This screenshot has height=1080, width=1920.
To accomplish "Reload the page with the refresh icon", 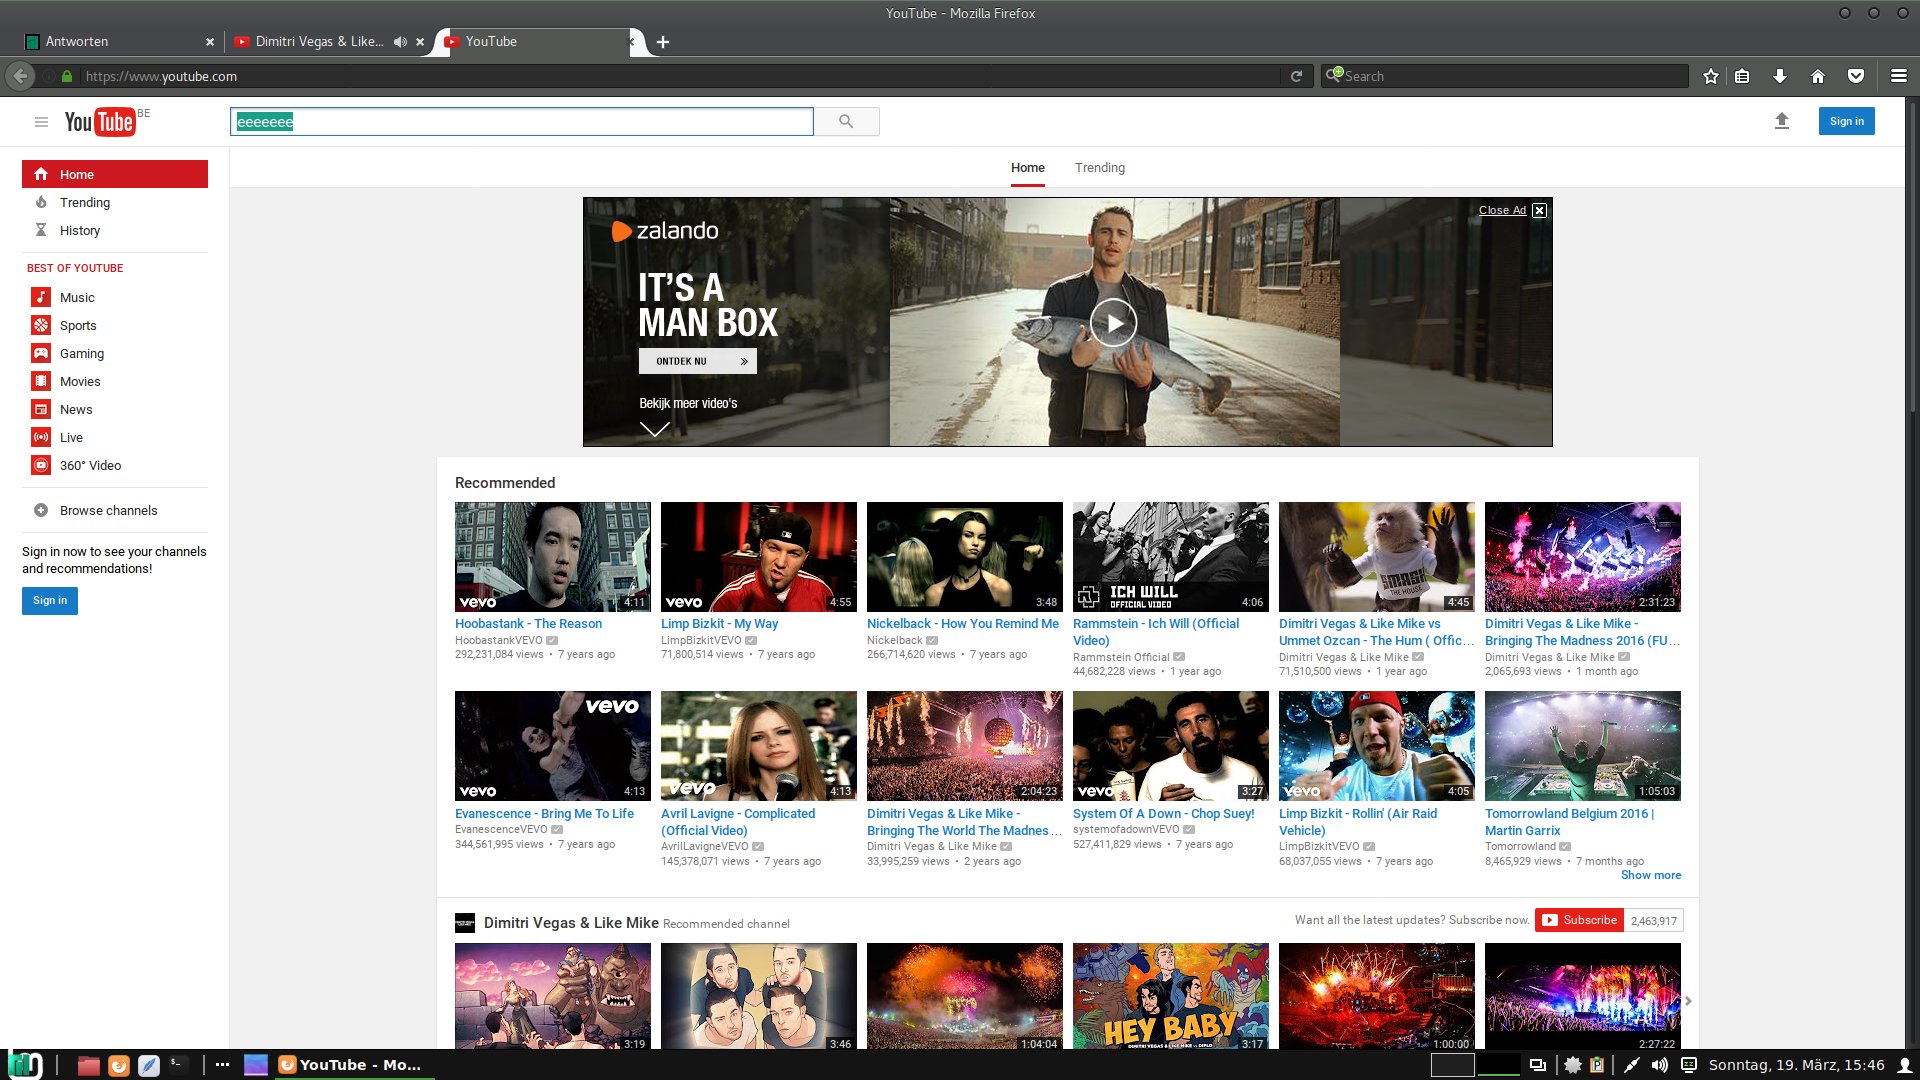I will [x=1296, y=76].
